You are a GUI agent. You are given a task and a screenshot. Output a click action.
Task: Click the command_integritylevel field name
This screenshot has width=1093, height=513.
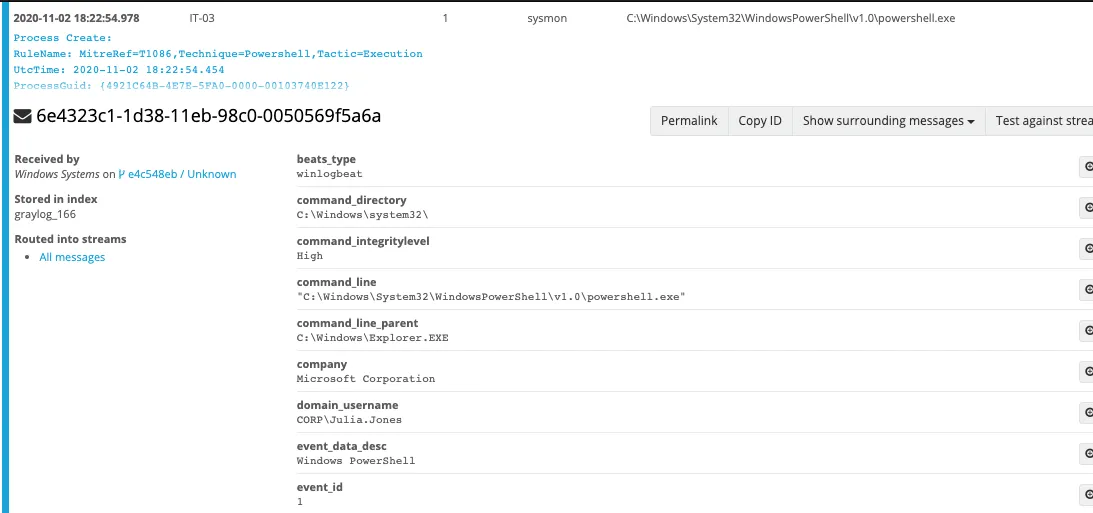[x=363, y=241]
